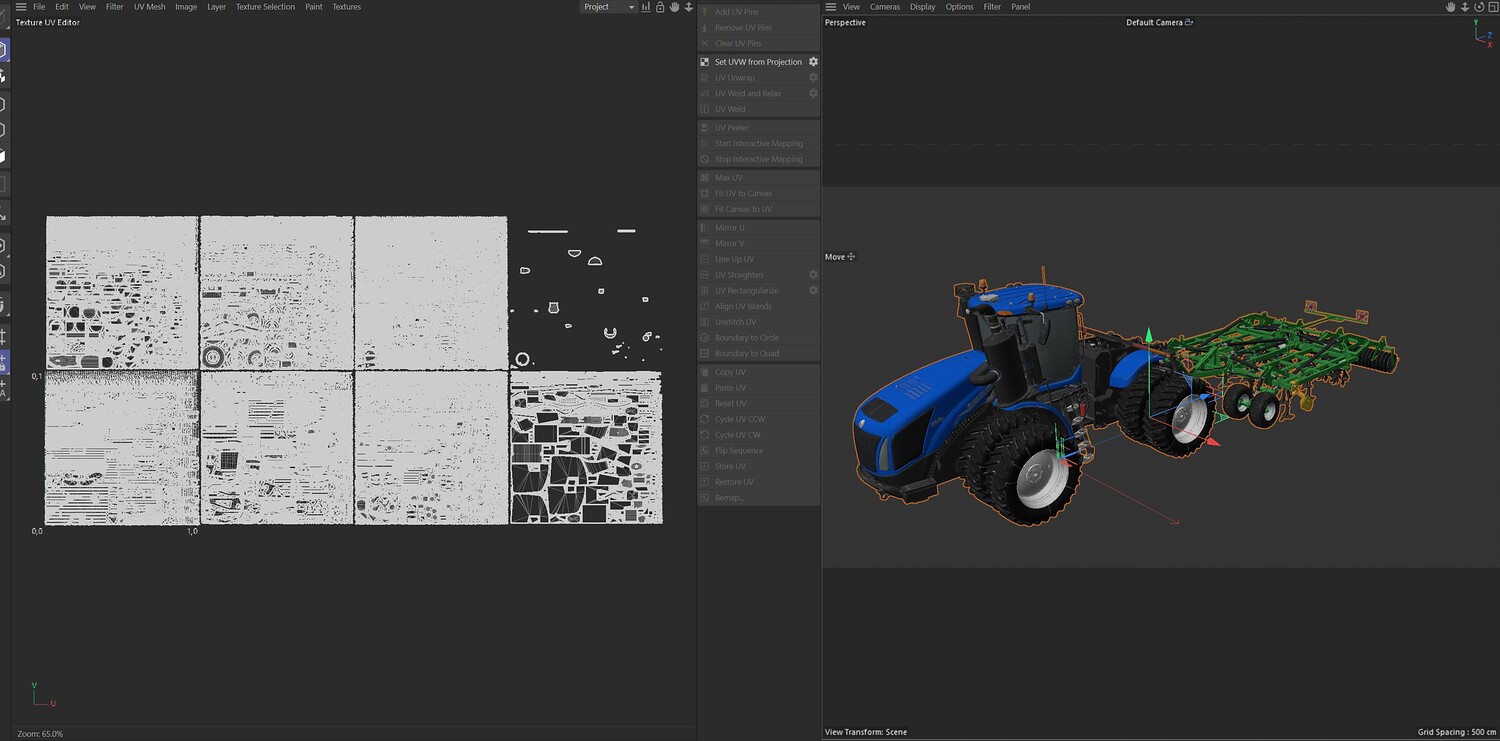Open the Edit menu in UV Editor
1500x741 pixels.
click(62, 7)
